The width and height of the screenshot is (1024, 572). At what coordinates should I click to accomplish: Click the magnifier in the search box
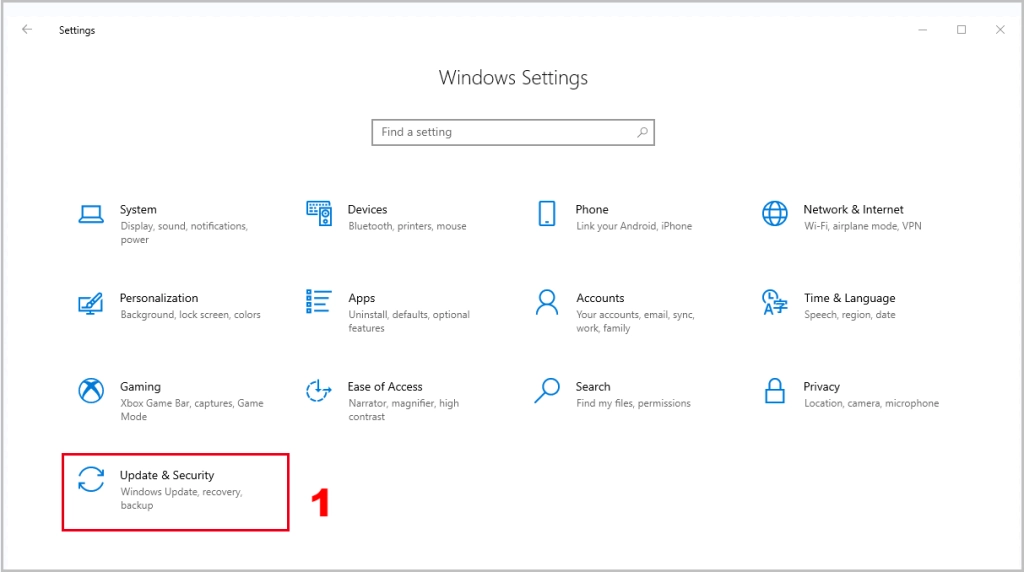coord(643,132)
